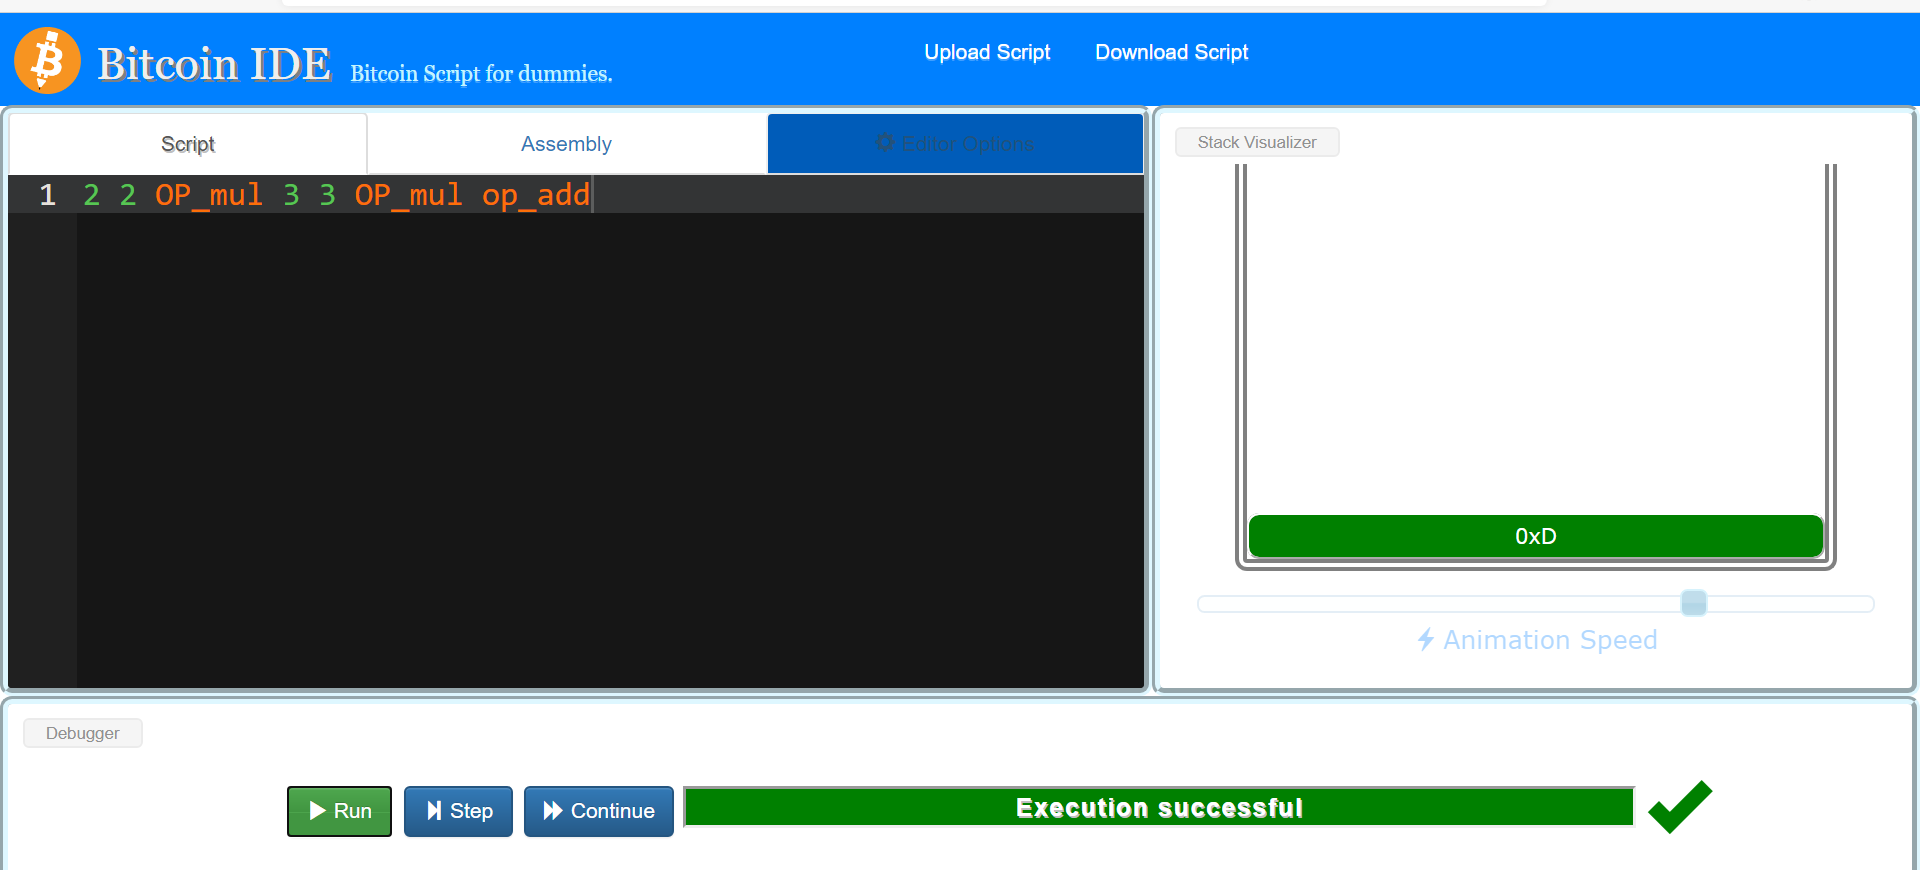
Task: Switch to the Assembly tab
Action: point(566,144)
